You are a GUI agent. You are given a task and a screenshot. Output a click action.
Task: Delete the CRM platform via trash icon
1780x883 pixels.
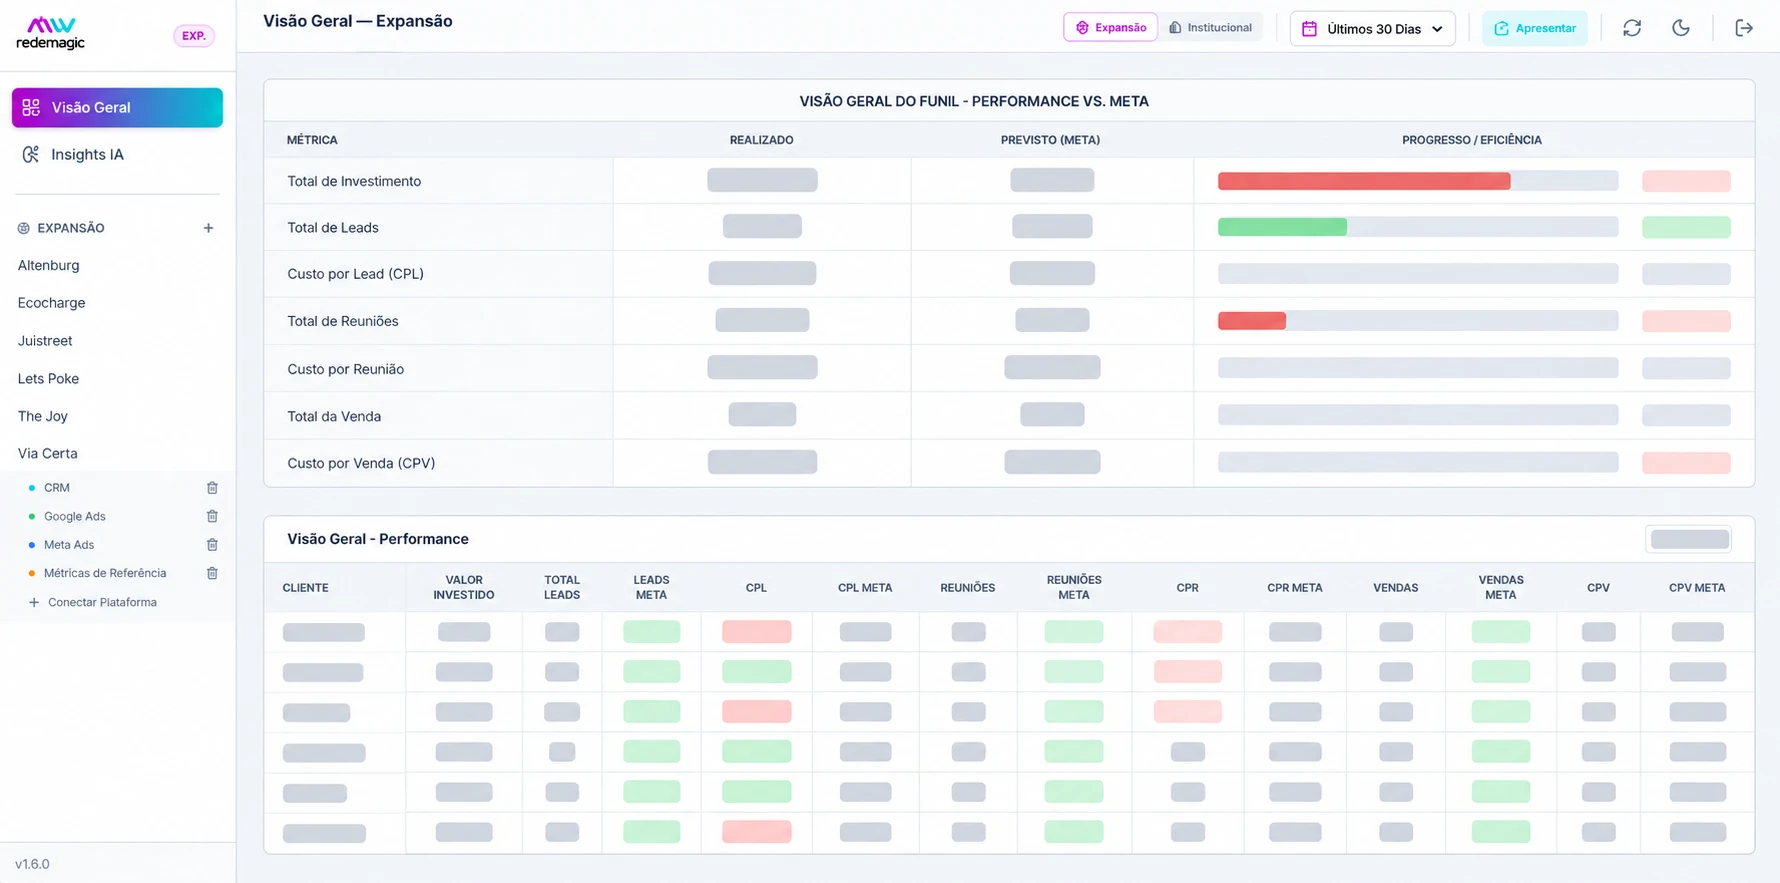(x=212, y=488)
